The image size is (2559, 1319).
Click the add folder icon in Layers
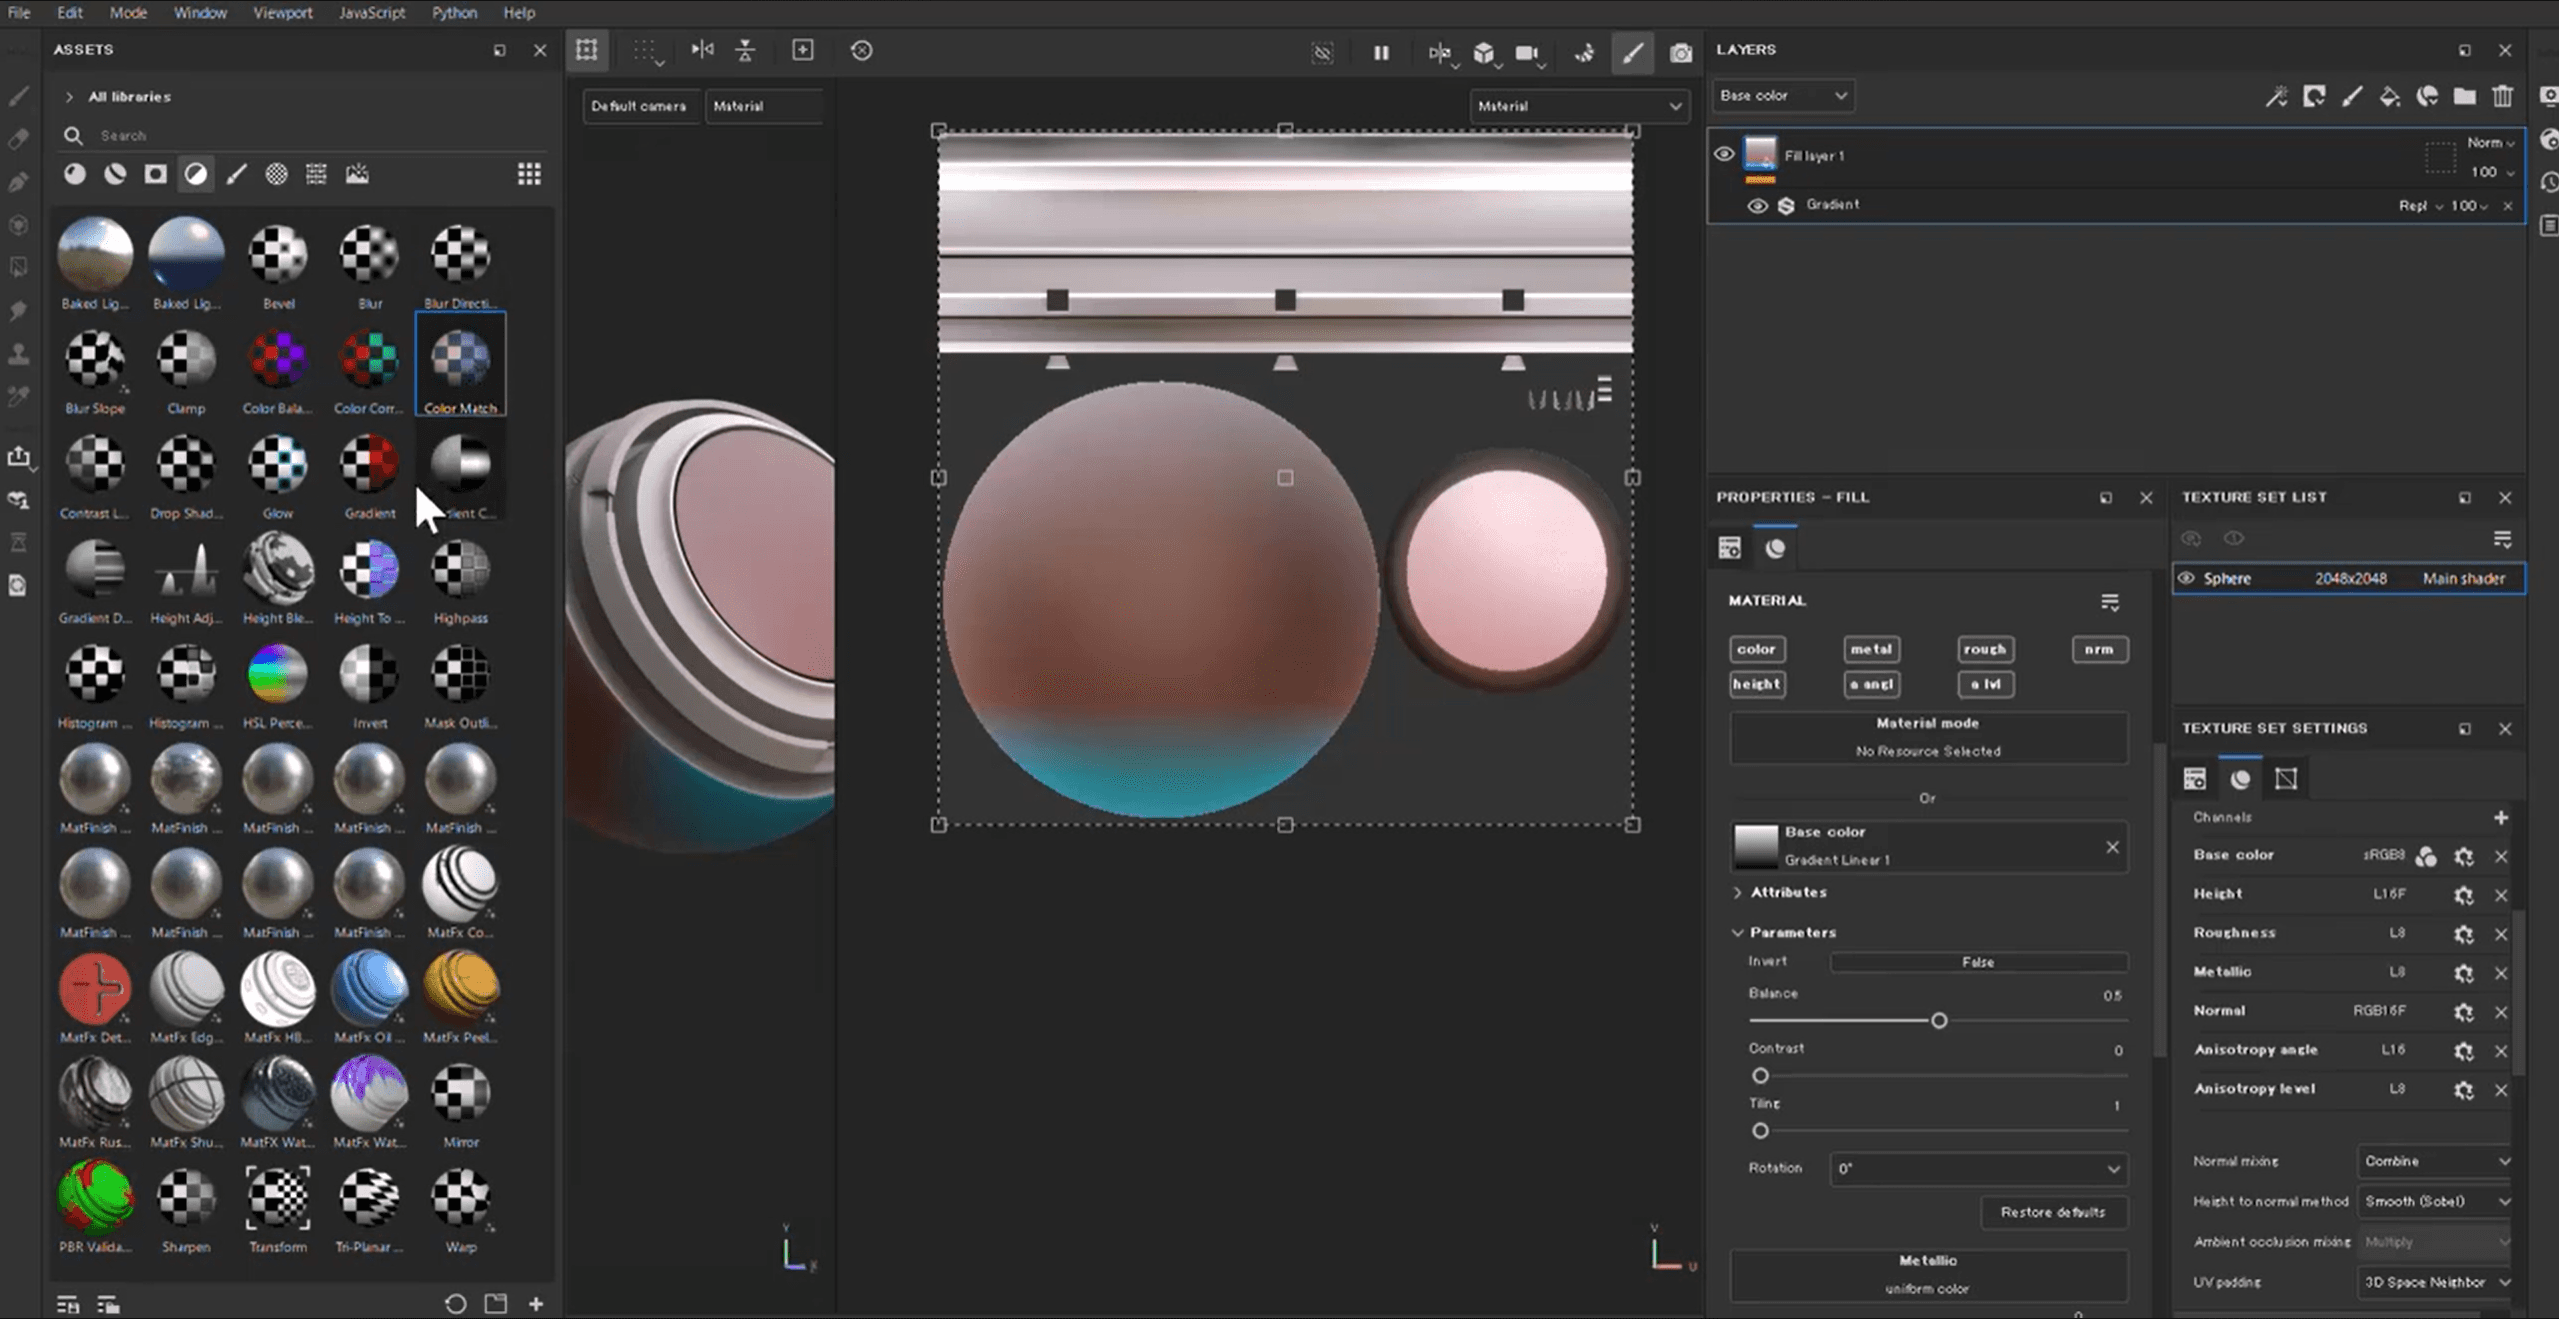[x=2464, y=96]
